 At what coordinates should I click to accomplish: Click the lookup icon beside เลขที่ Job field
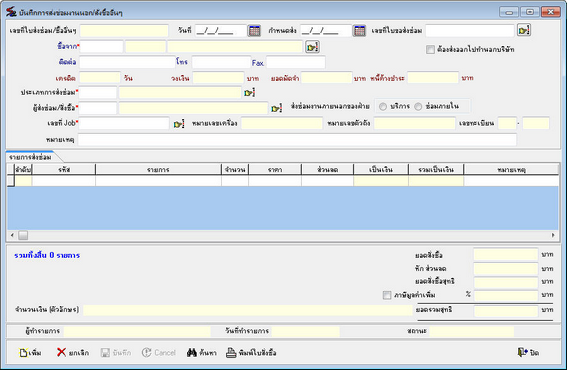179,124
